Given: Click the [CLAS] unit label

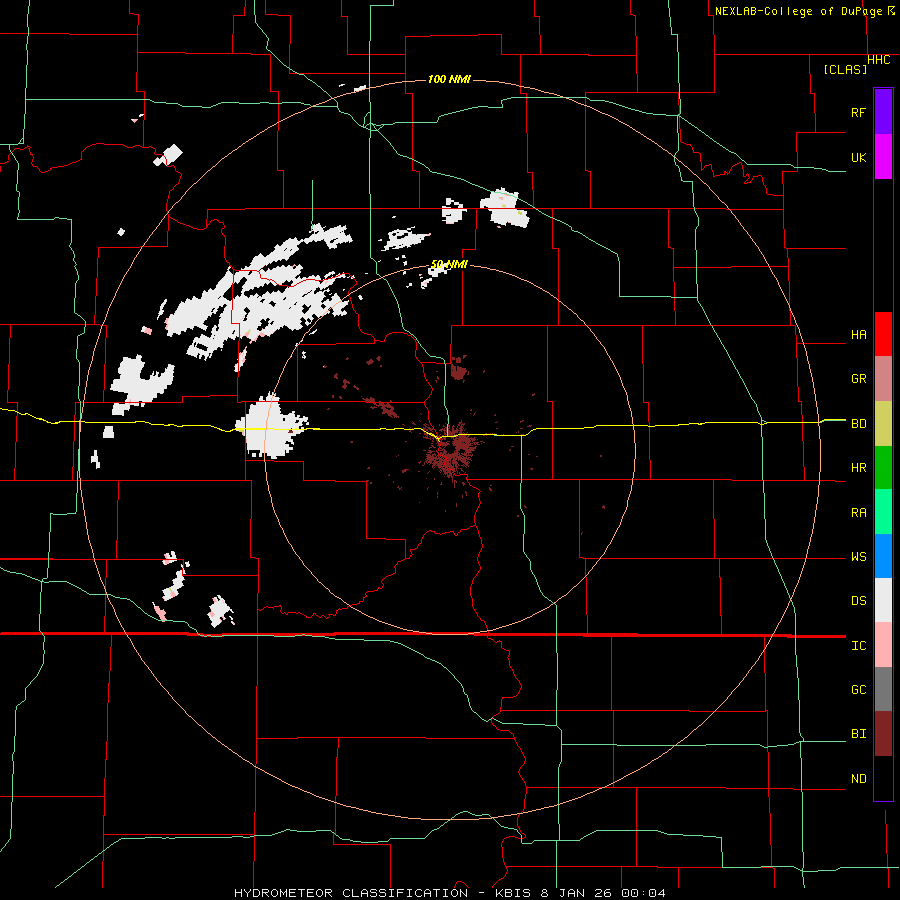Looking at the screenshot, I should click(x=845, y=69).
